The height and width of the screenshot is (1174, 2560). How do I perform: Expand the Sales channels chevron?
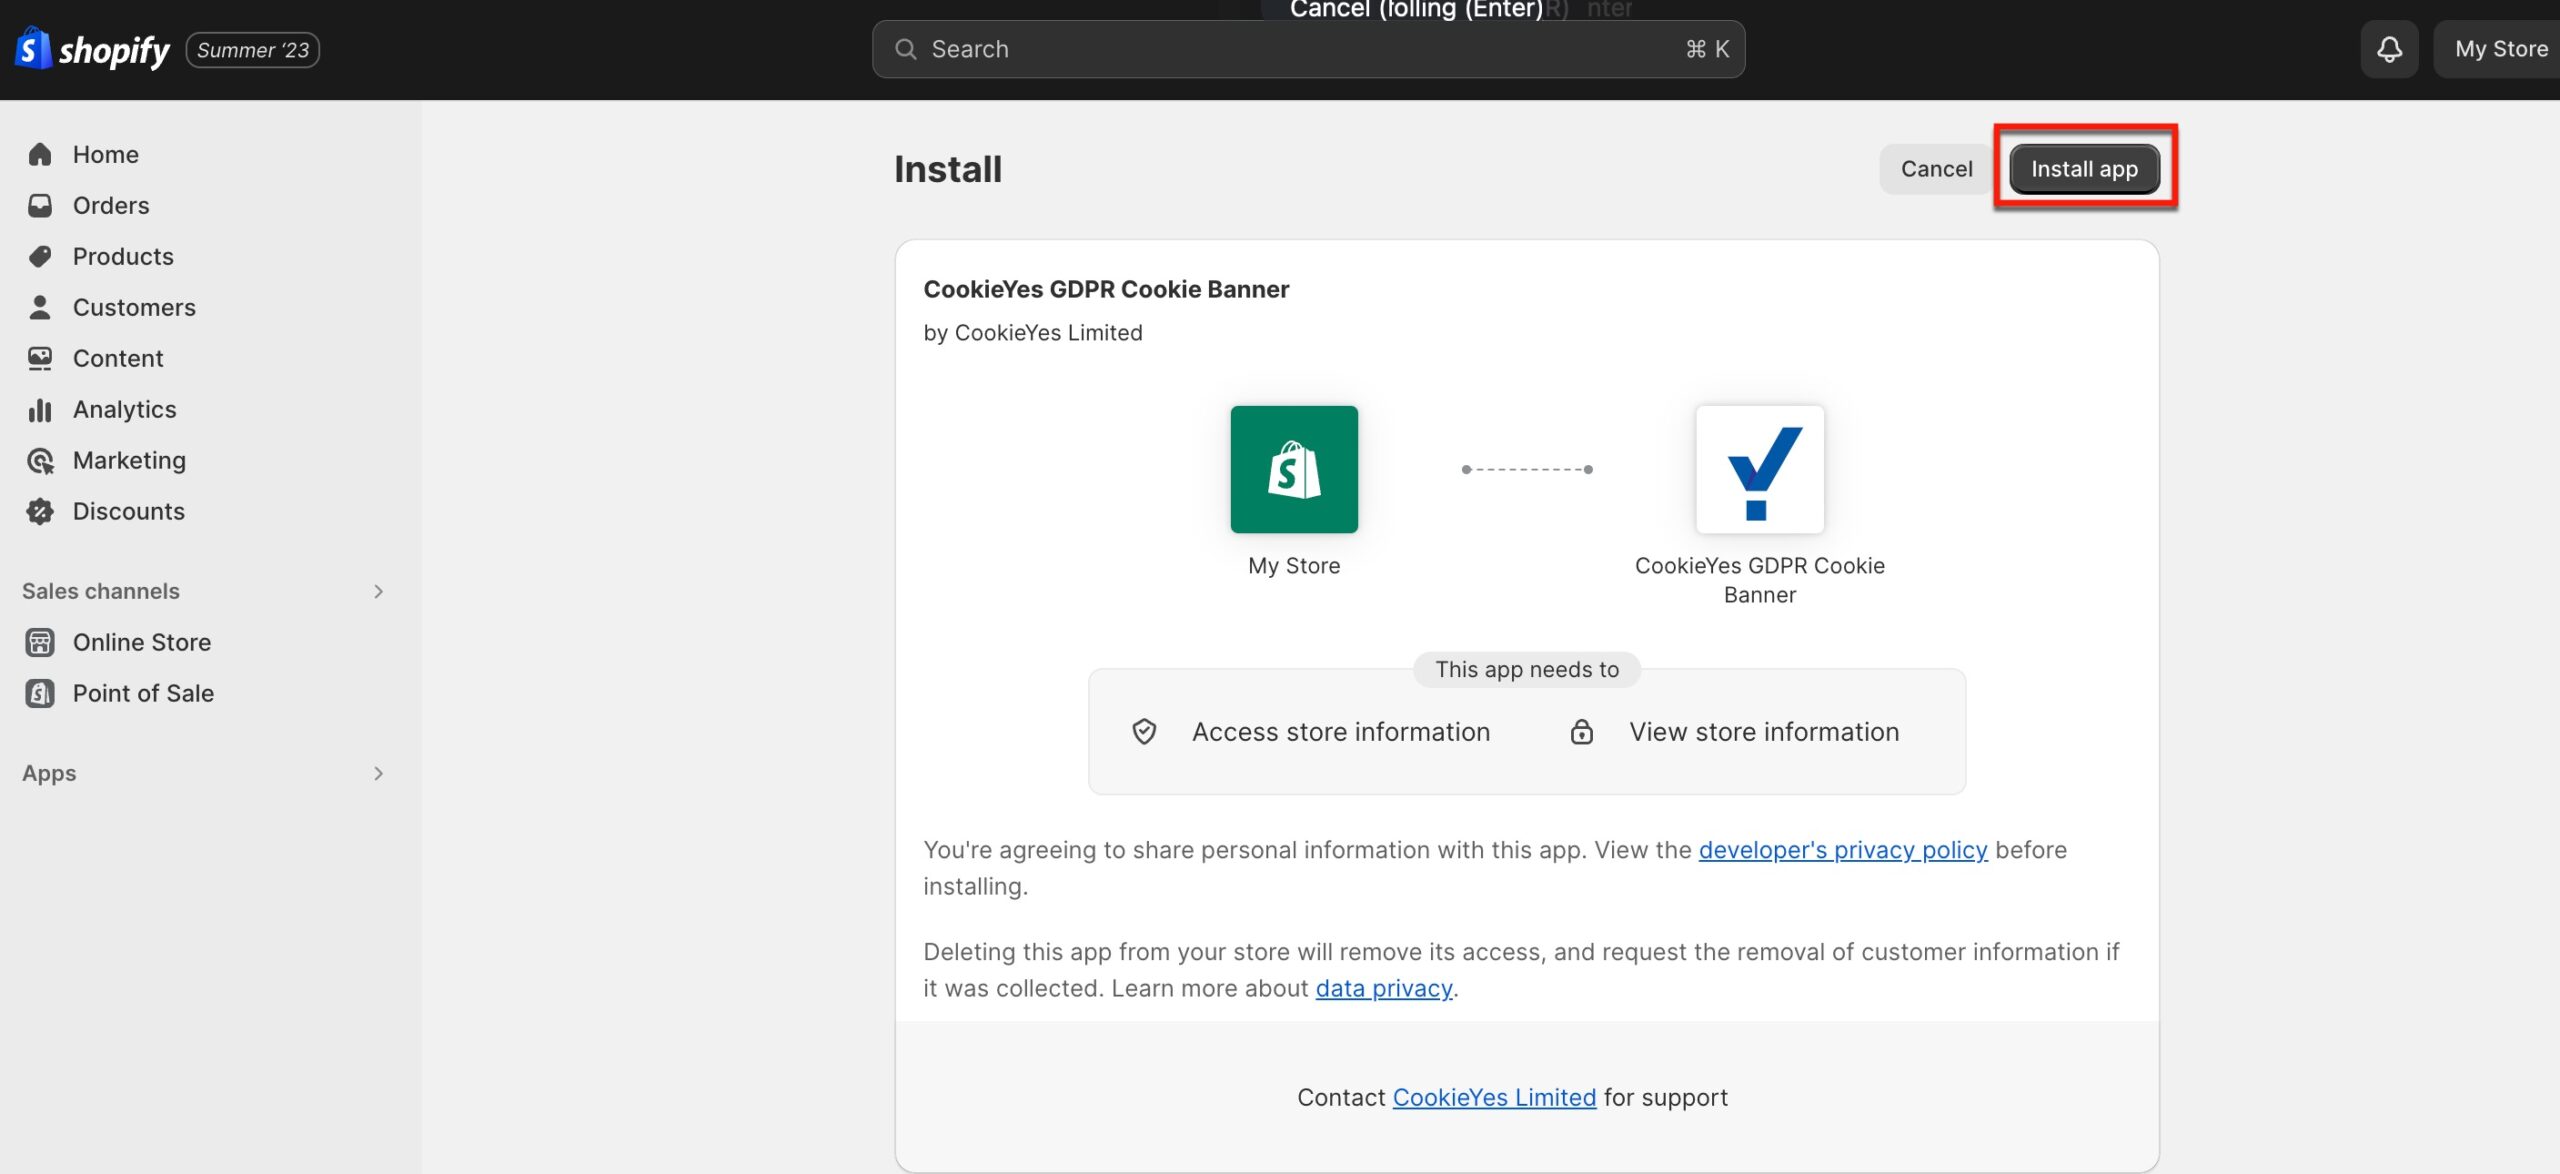[x=378, y=591]
